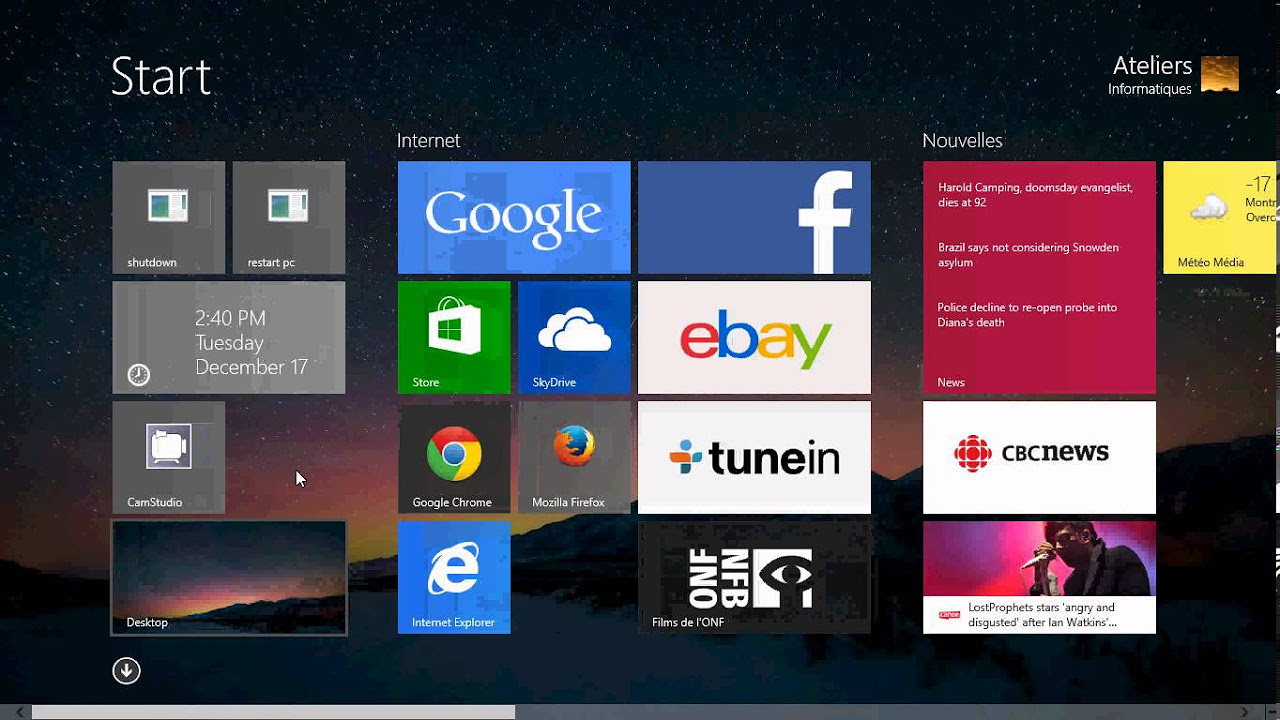Select the Nouvelles group heading
The width and height of the screenshot is (1280, 720).
click(x=962, y=141)
